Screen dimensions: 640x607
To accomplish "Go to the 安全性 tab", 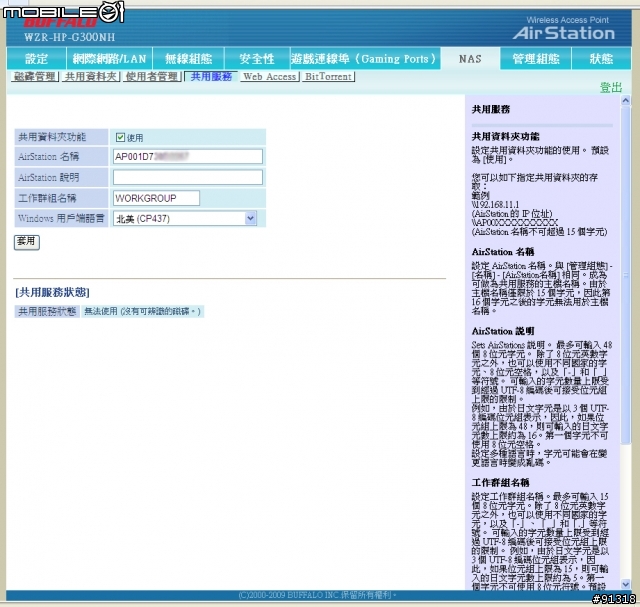I will [x=257, y=59].
